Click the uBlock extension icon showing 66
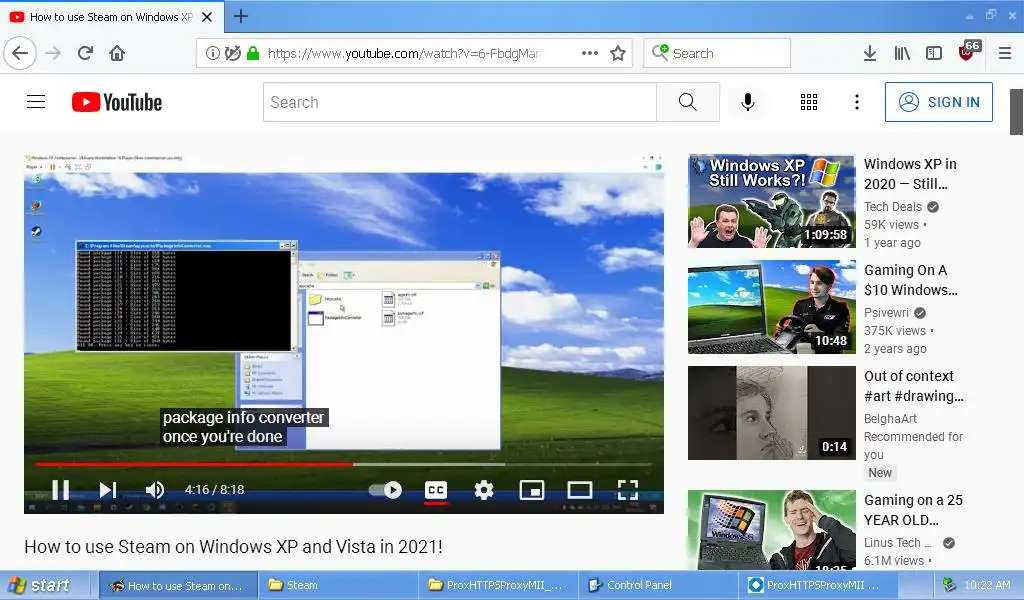This screenshot has width=1024, height=600. coord(968,51)
